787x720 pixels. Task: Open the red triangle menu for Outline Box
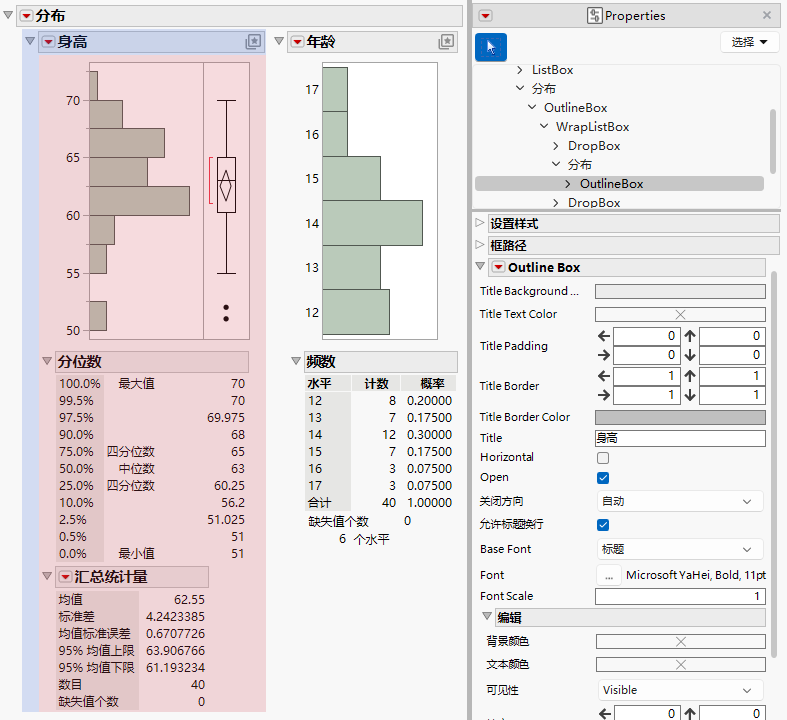pos(498,267)
